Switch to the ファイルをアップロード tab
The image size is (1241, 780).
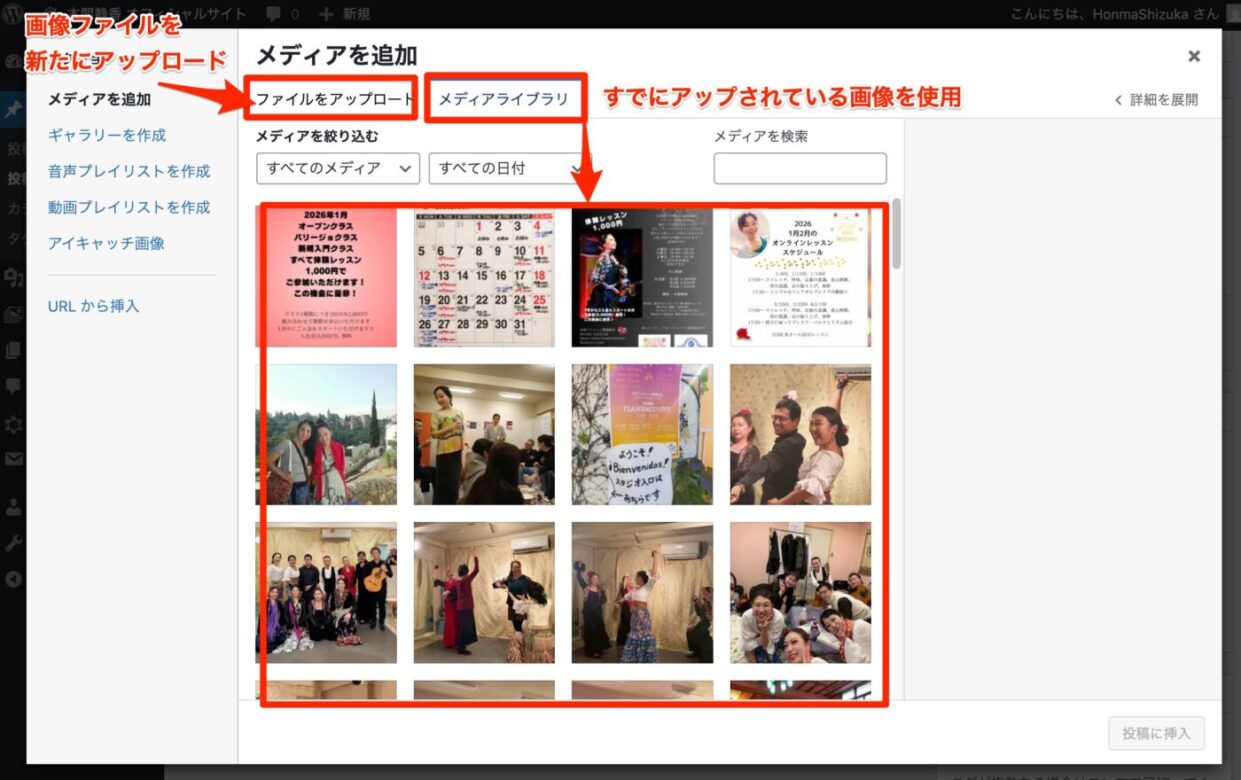333,99
